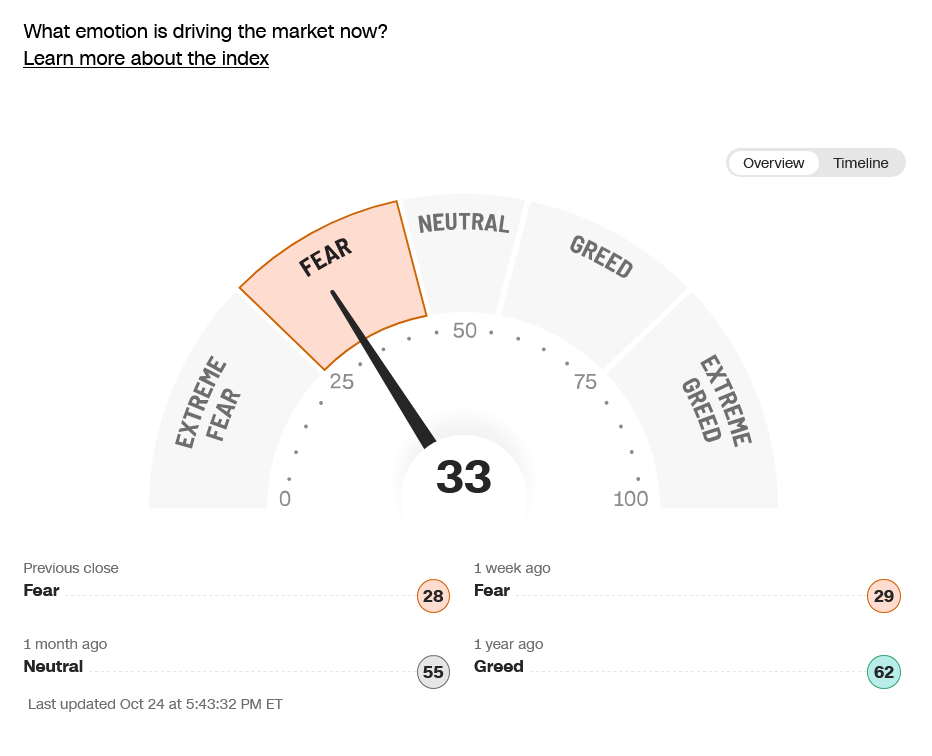Click the 1 year ago badge 62
Viewport: 932px width, 756px height.
pos(884,672)
